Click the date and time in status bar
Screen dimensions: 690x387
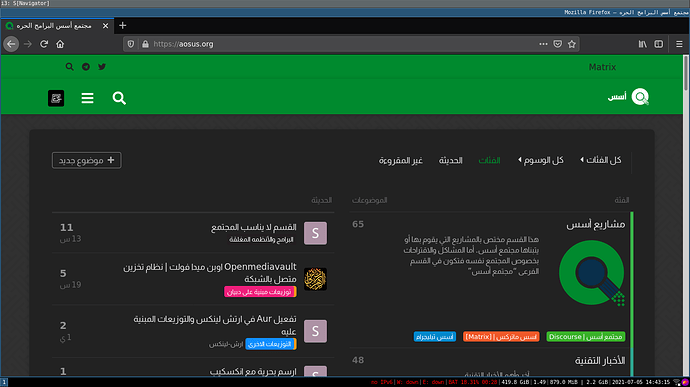click(641, 382)
